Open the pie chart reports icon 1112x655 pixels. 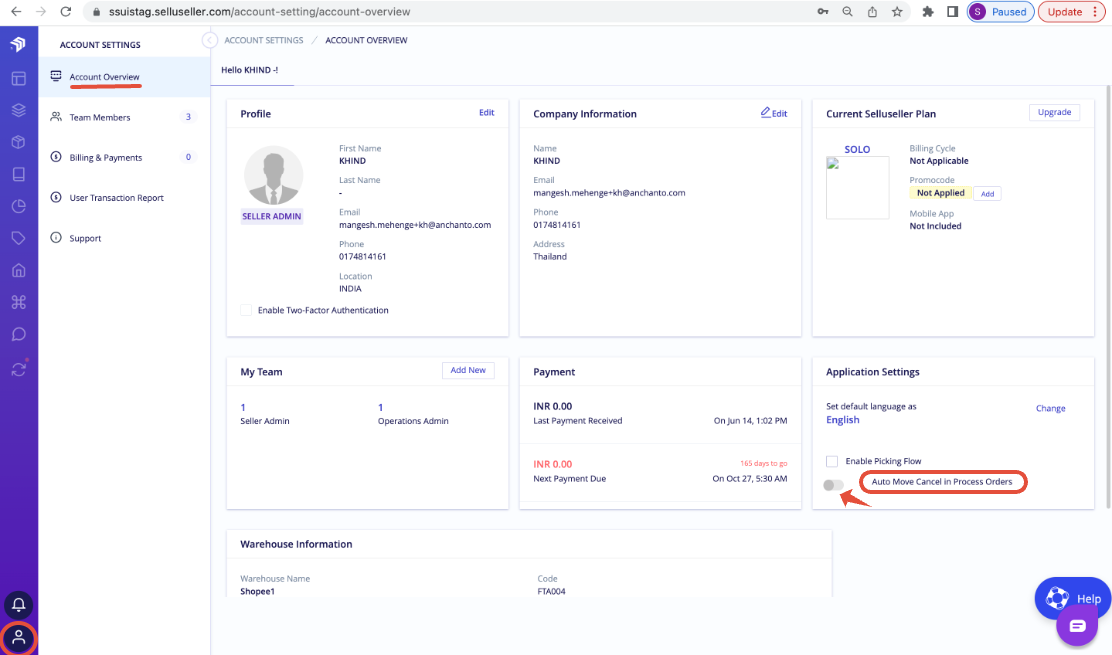[18, 206]
